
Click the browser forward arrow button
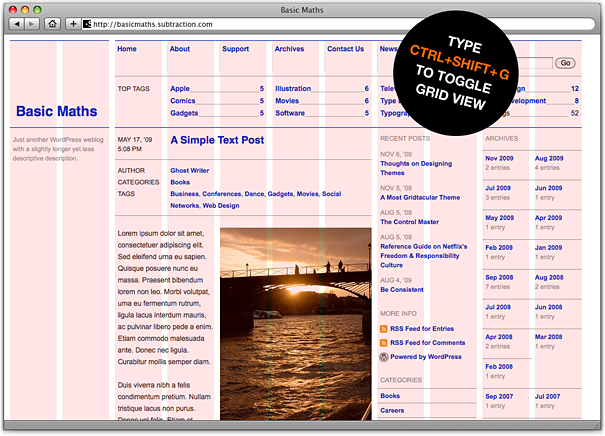32,24
